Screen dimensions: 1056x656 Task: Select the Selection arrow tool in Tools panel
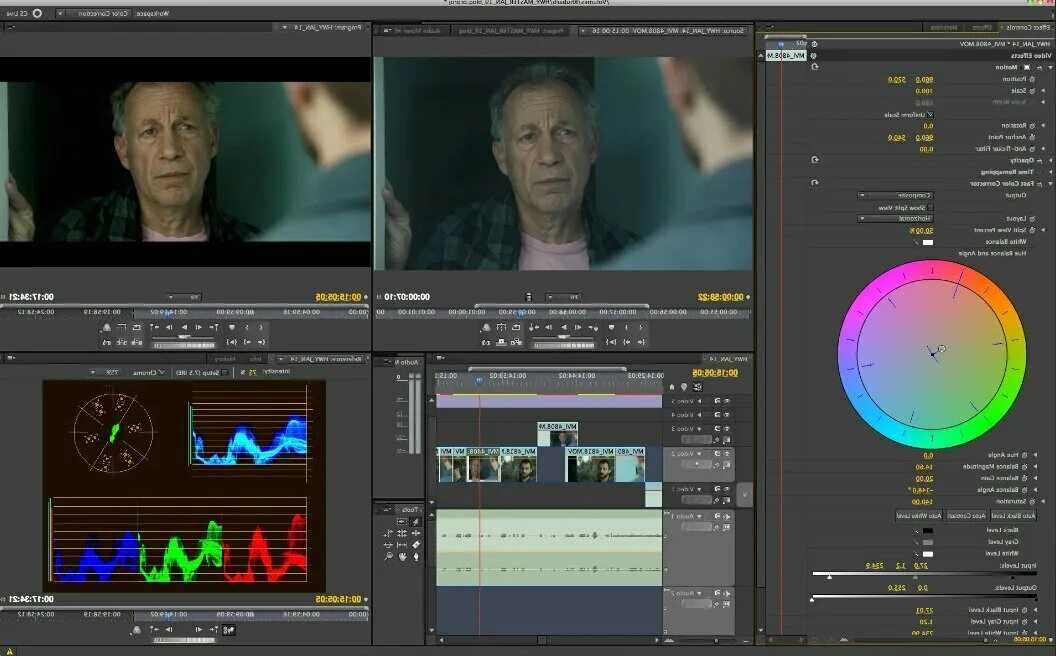point(416,522)
